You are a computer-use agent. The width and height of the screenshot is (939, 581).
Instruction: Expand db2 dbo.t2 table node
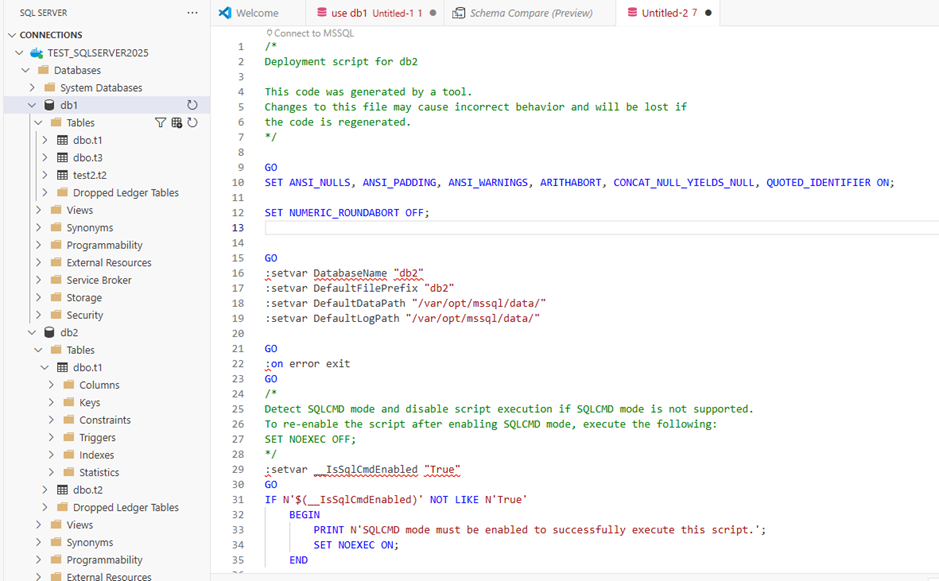tap(45, 490)
